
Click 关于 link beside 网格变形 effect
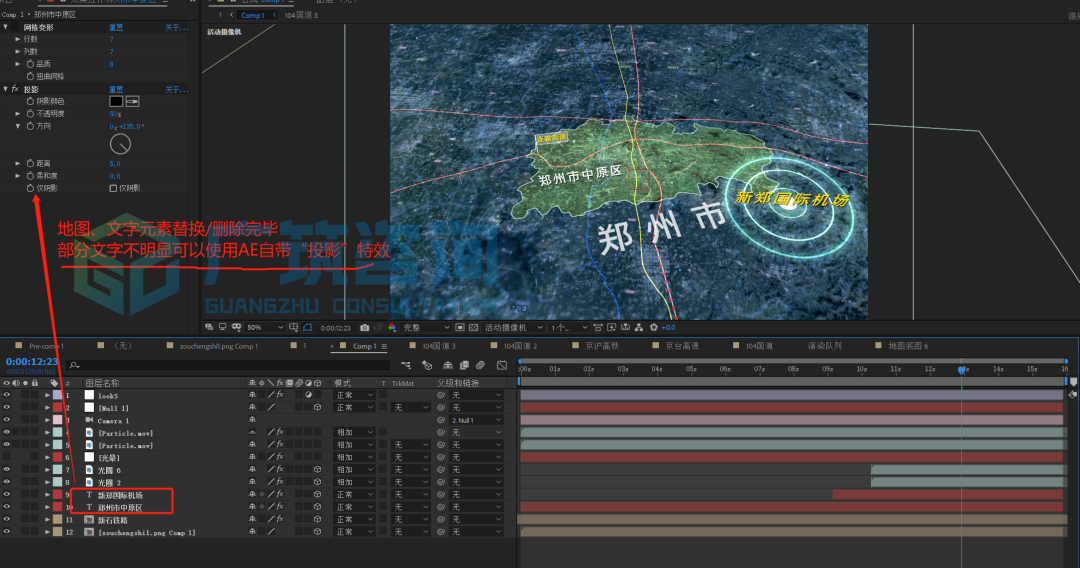click(x=176, y=28)
